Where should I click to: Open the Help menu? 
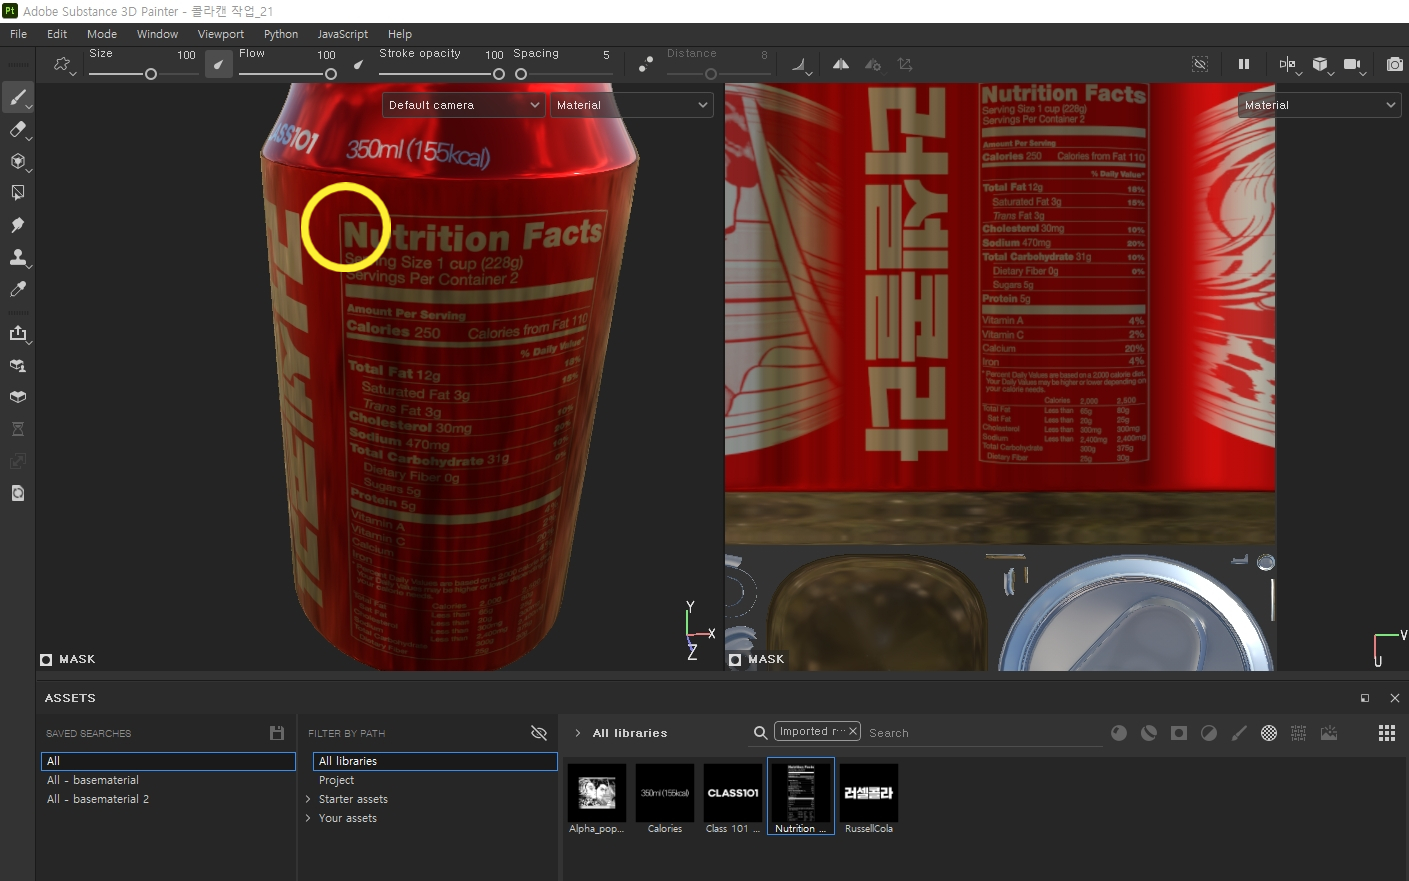tap(400, 34)
